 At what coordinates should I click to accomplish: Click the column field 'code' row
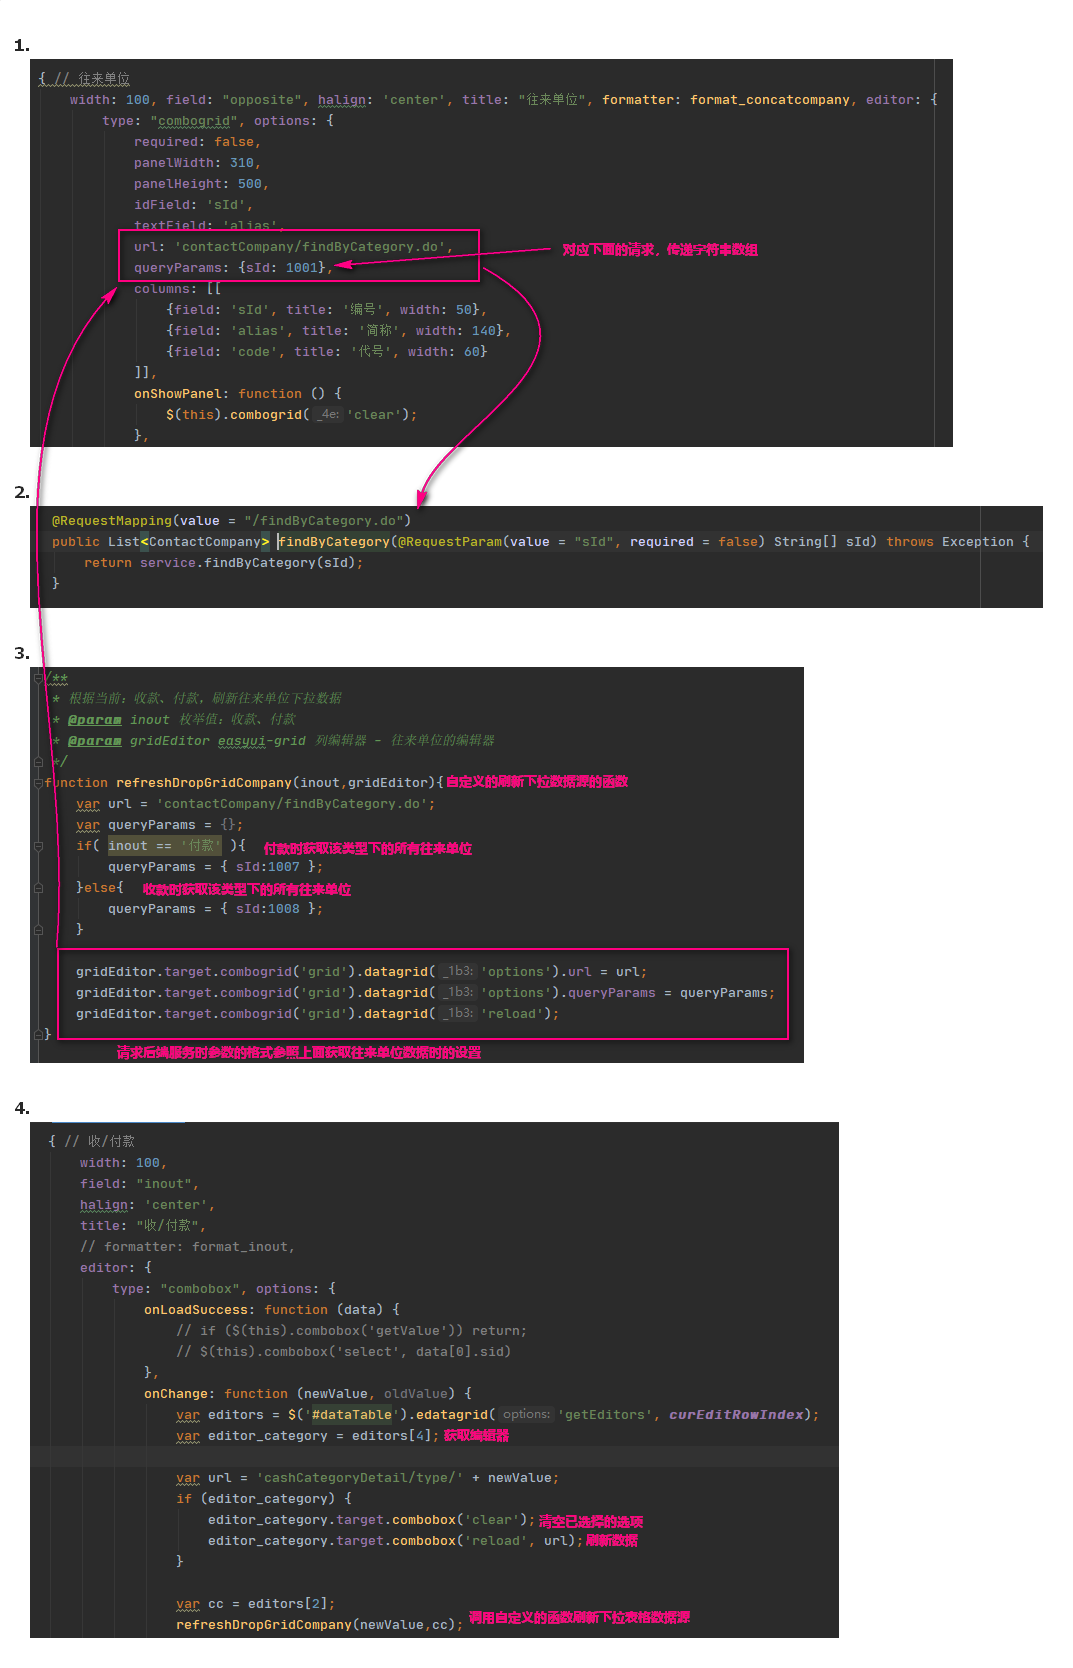326,351
